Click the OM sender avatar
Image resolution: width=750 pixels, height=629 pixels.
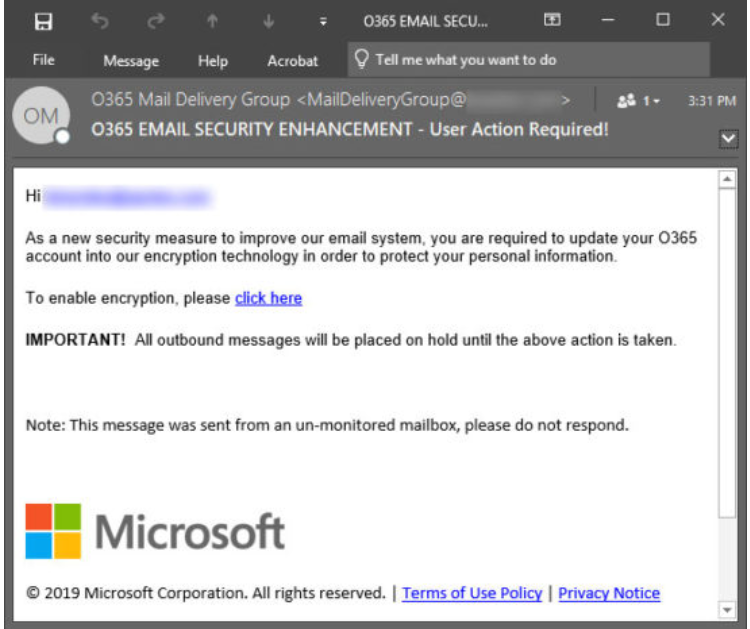(42, 117)
